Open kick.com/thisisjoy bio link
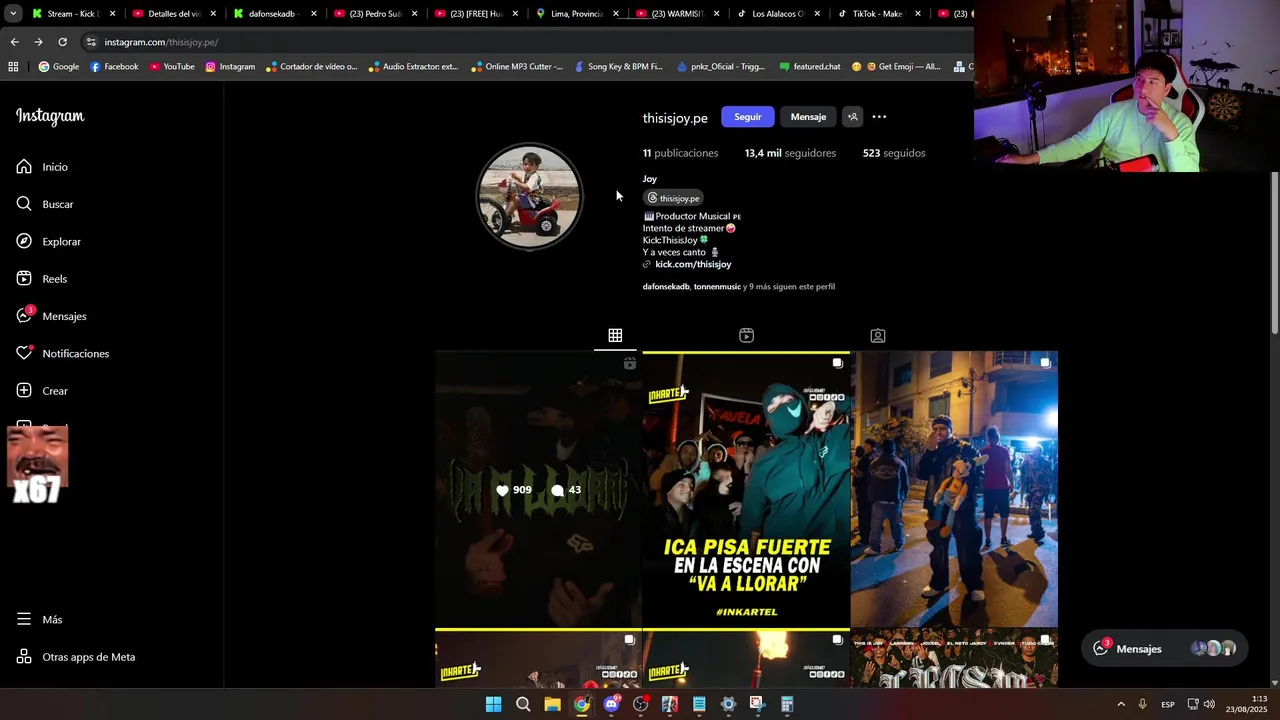1280x720 pixels. (692, 264)
